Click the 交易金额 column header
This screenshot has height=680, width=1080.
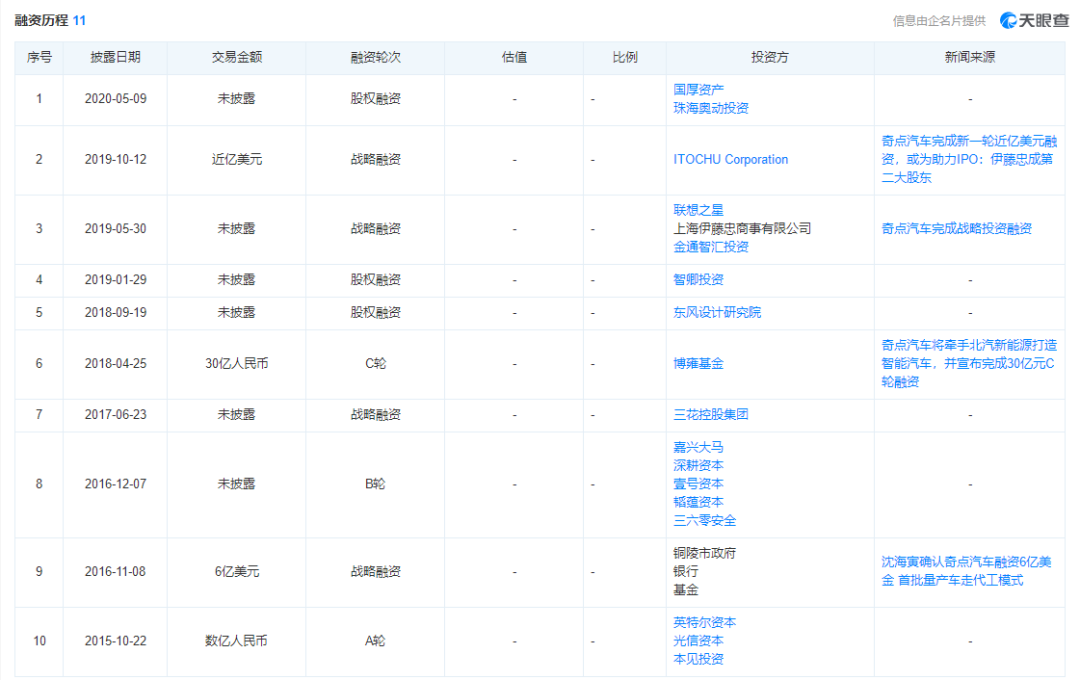[237, 57]
